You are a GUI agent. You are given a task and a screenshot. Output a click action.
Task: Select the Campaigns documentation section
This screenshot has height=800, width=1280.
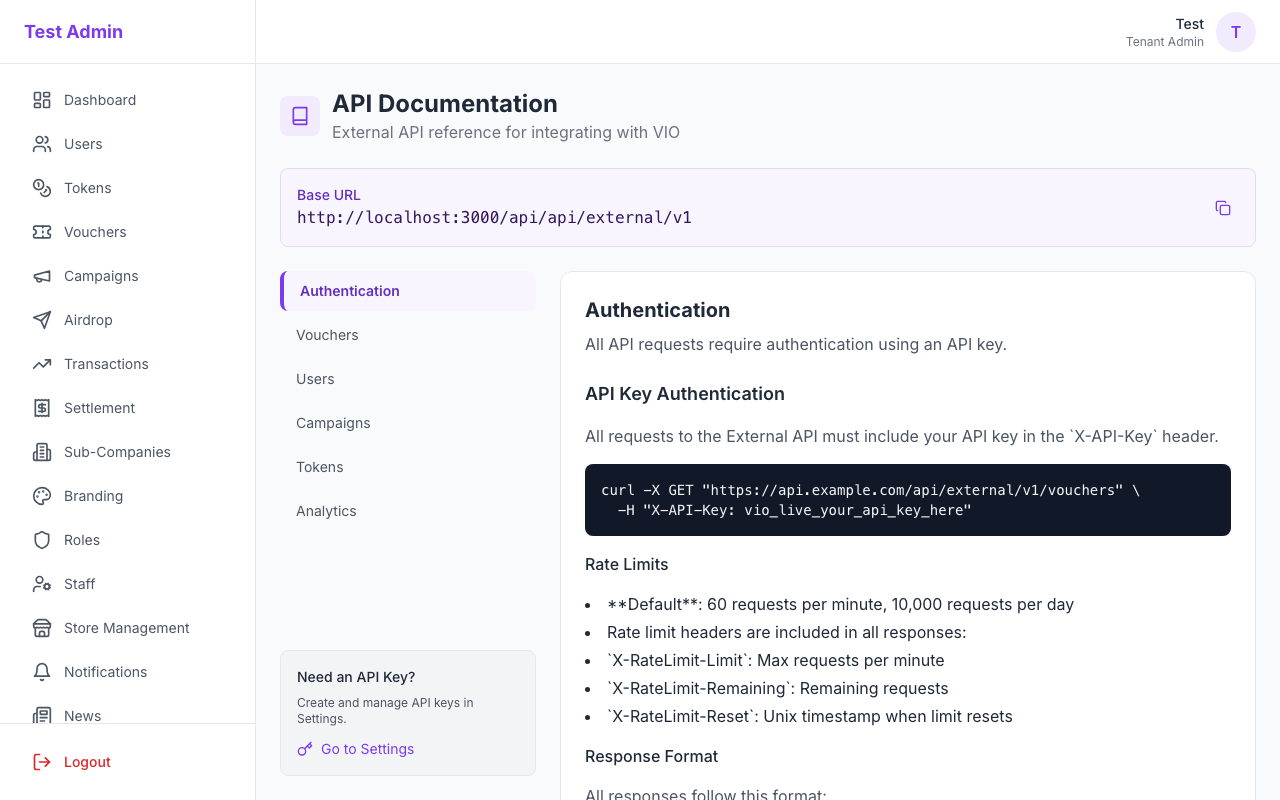pos(333,423)
